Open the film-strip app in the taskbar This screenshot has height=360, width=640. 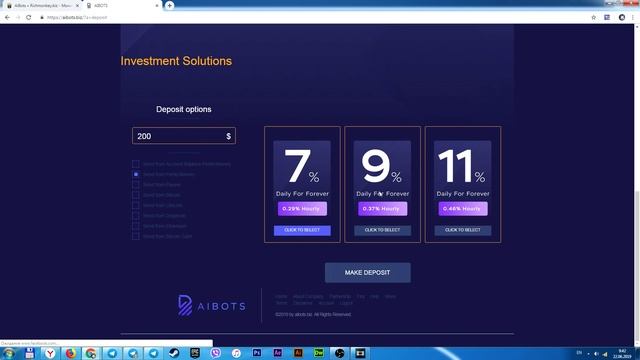click(360, 353)
